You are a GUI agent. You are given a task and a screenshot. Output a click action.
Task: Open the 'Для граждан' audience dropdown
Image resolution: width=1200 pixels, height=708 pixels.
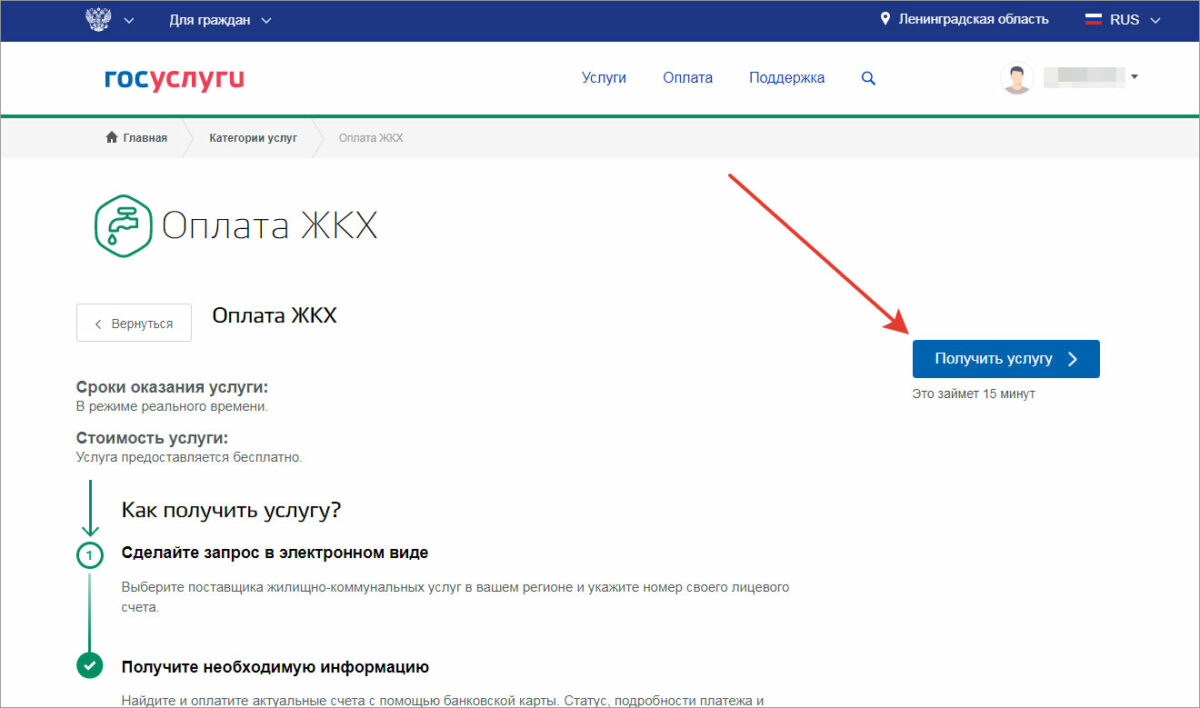tap(220, 20)
